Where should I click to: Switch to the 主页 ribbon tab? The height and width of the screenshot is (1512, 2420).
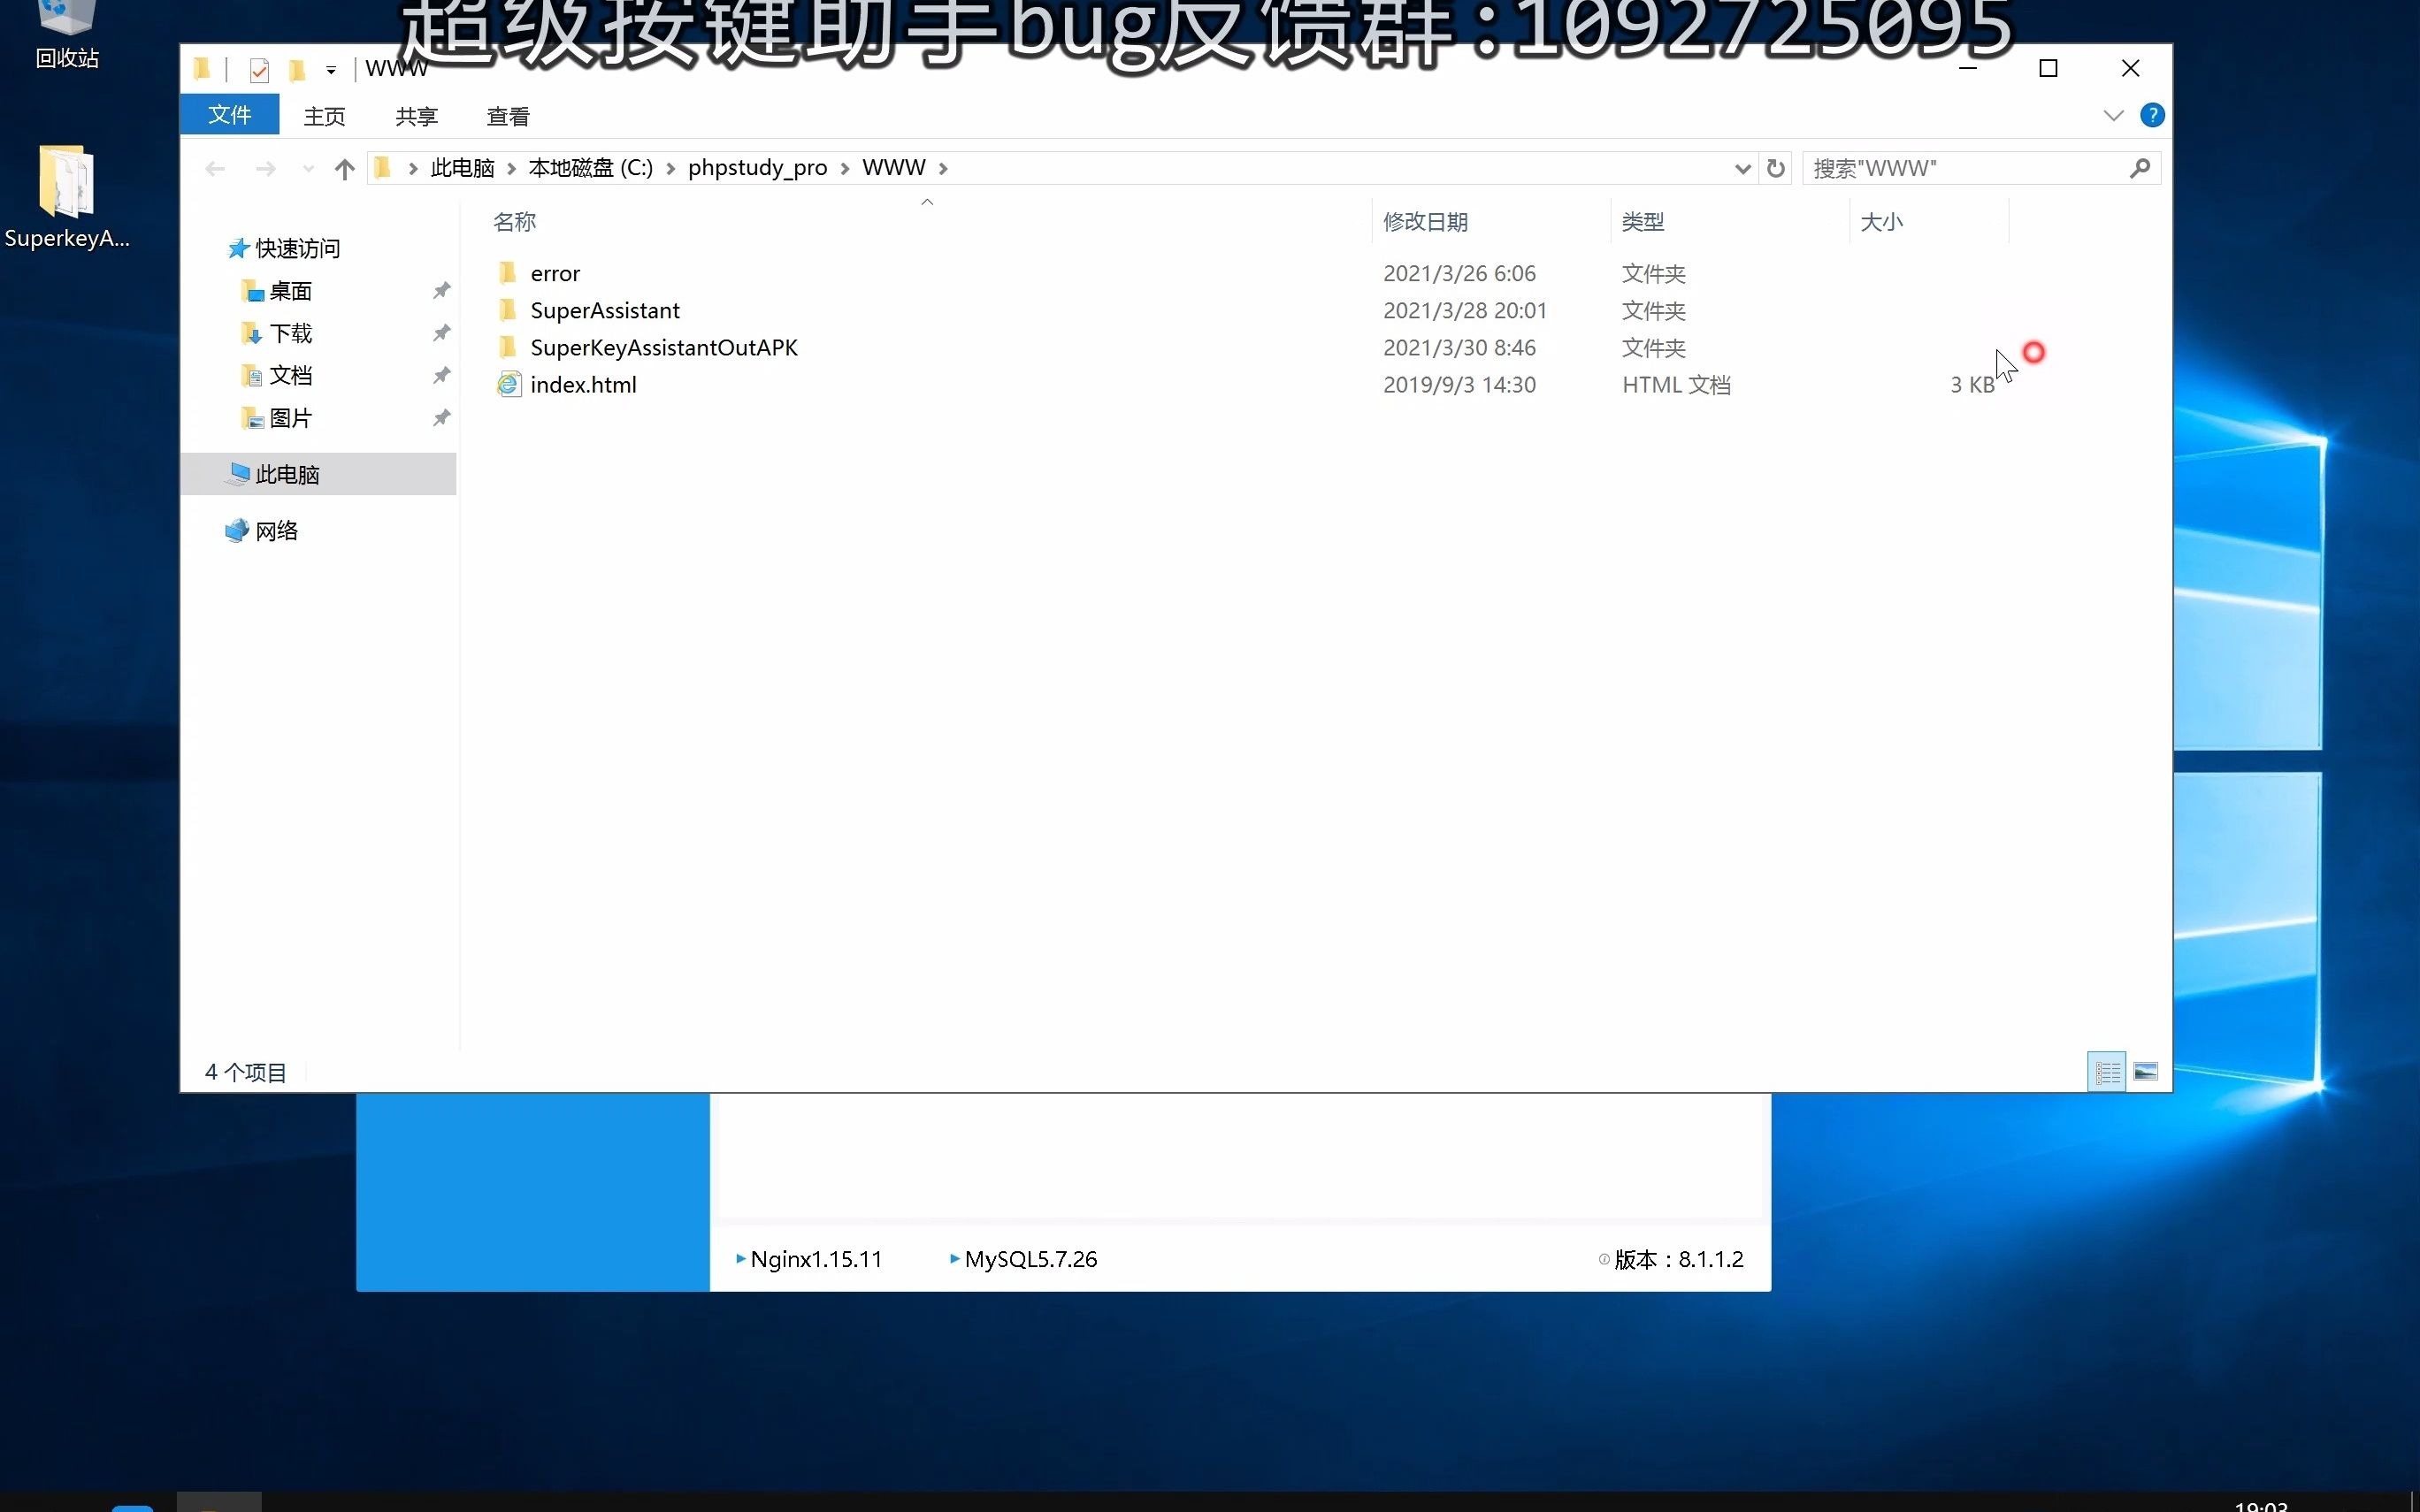tap(324, 116)
